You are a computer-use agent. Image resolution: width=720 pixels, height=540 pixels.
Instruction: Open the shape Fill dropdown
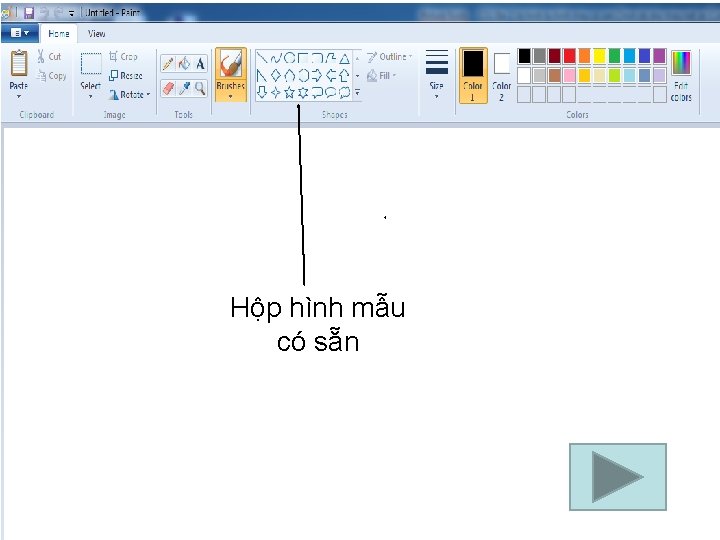(x=382, y=76)
